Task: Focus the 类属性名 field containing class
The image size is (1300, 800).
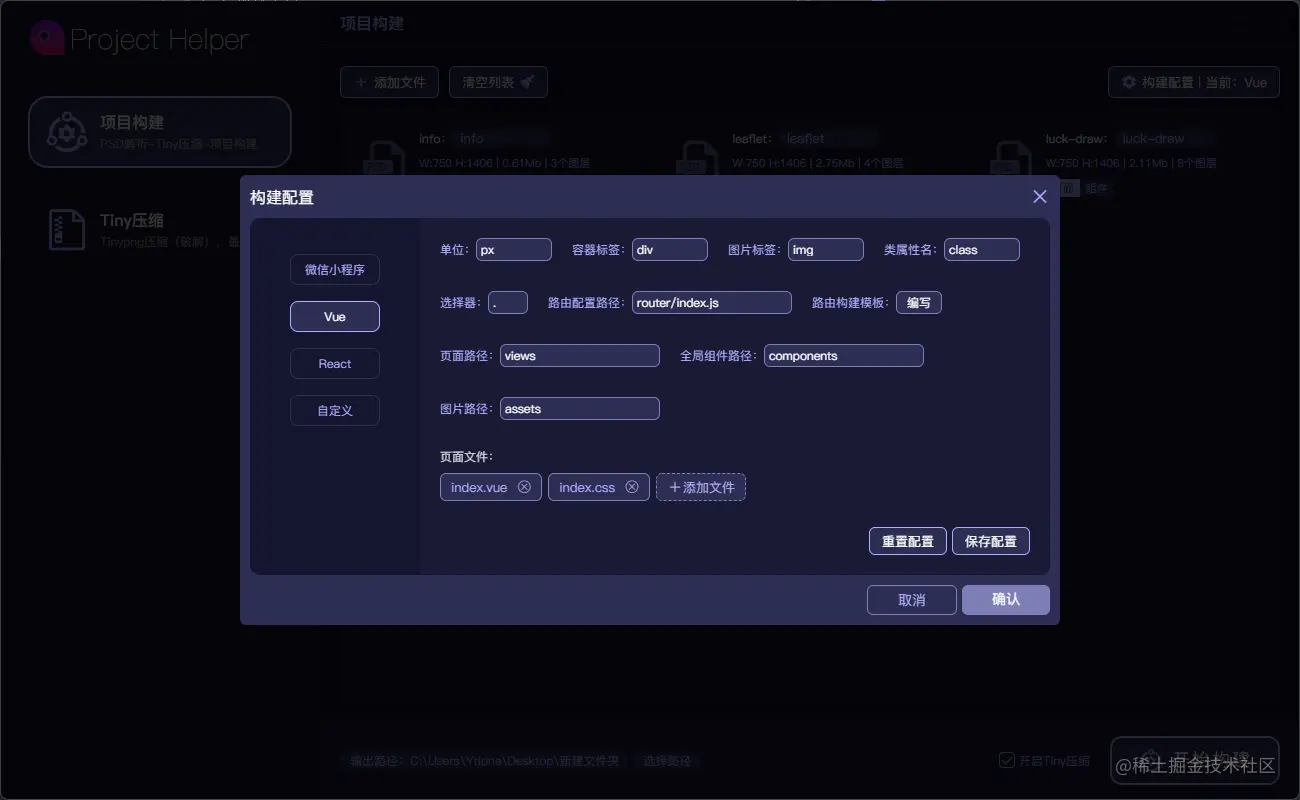Action: [982, 250]
